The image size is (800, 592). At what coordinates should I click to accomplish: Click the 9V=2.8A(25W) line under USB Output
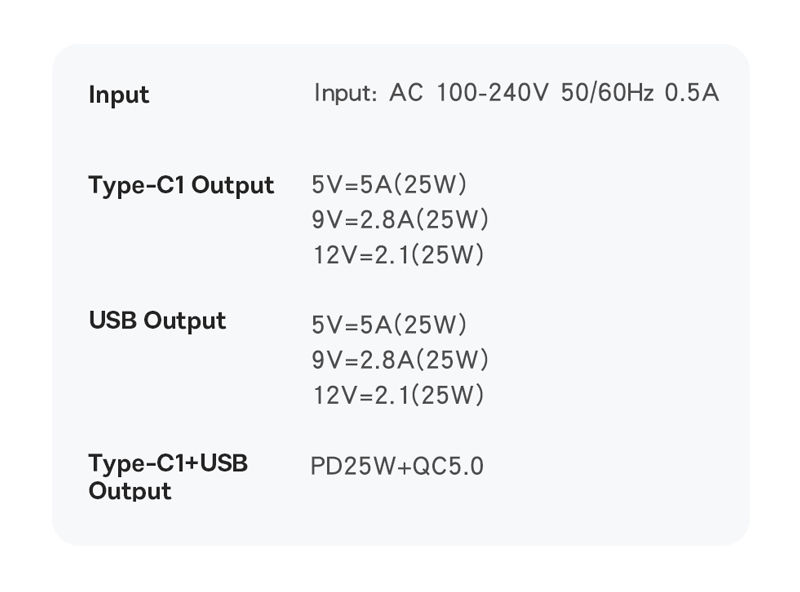[x=400, y=360]
